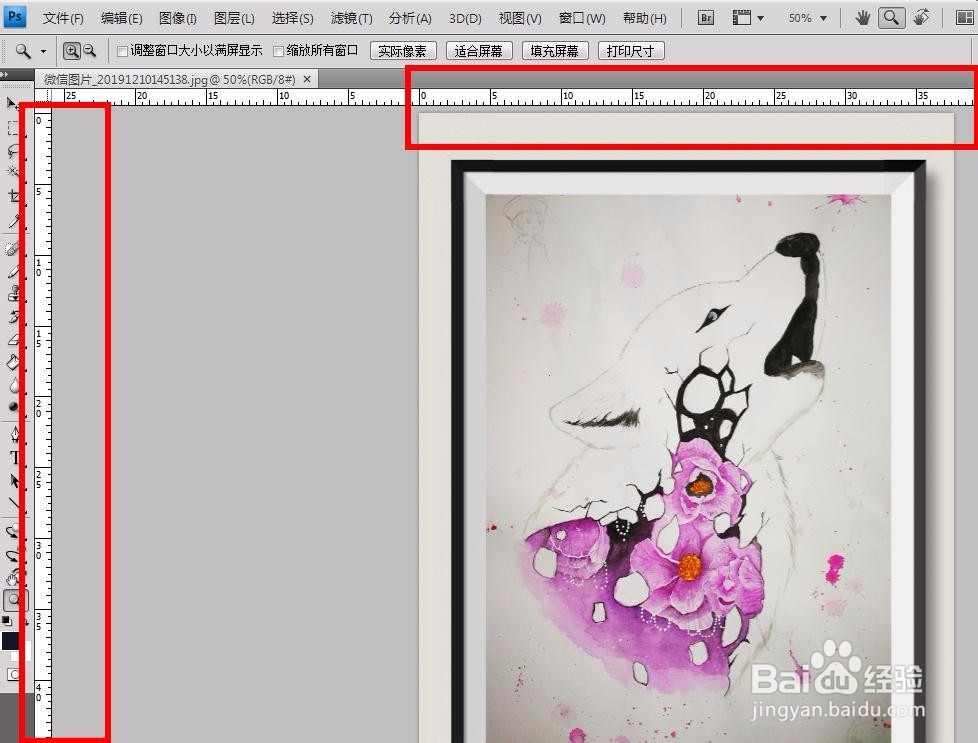Select the Paint Bucket tool
Screen dimensions: 978x743
coord(12,362)
